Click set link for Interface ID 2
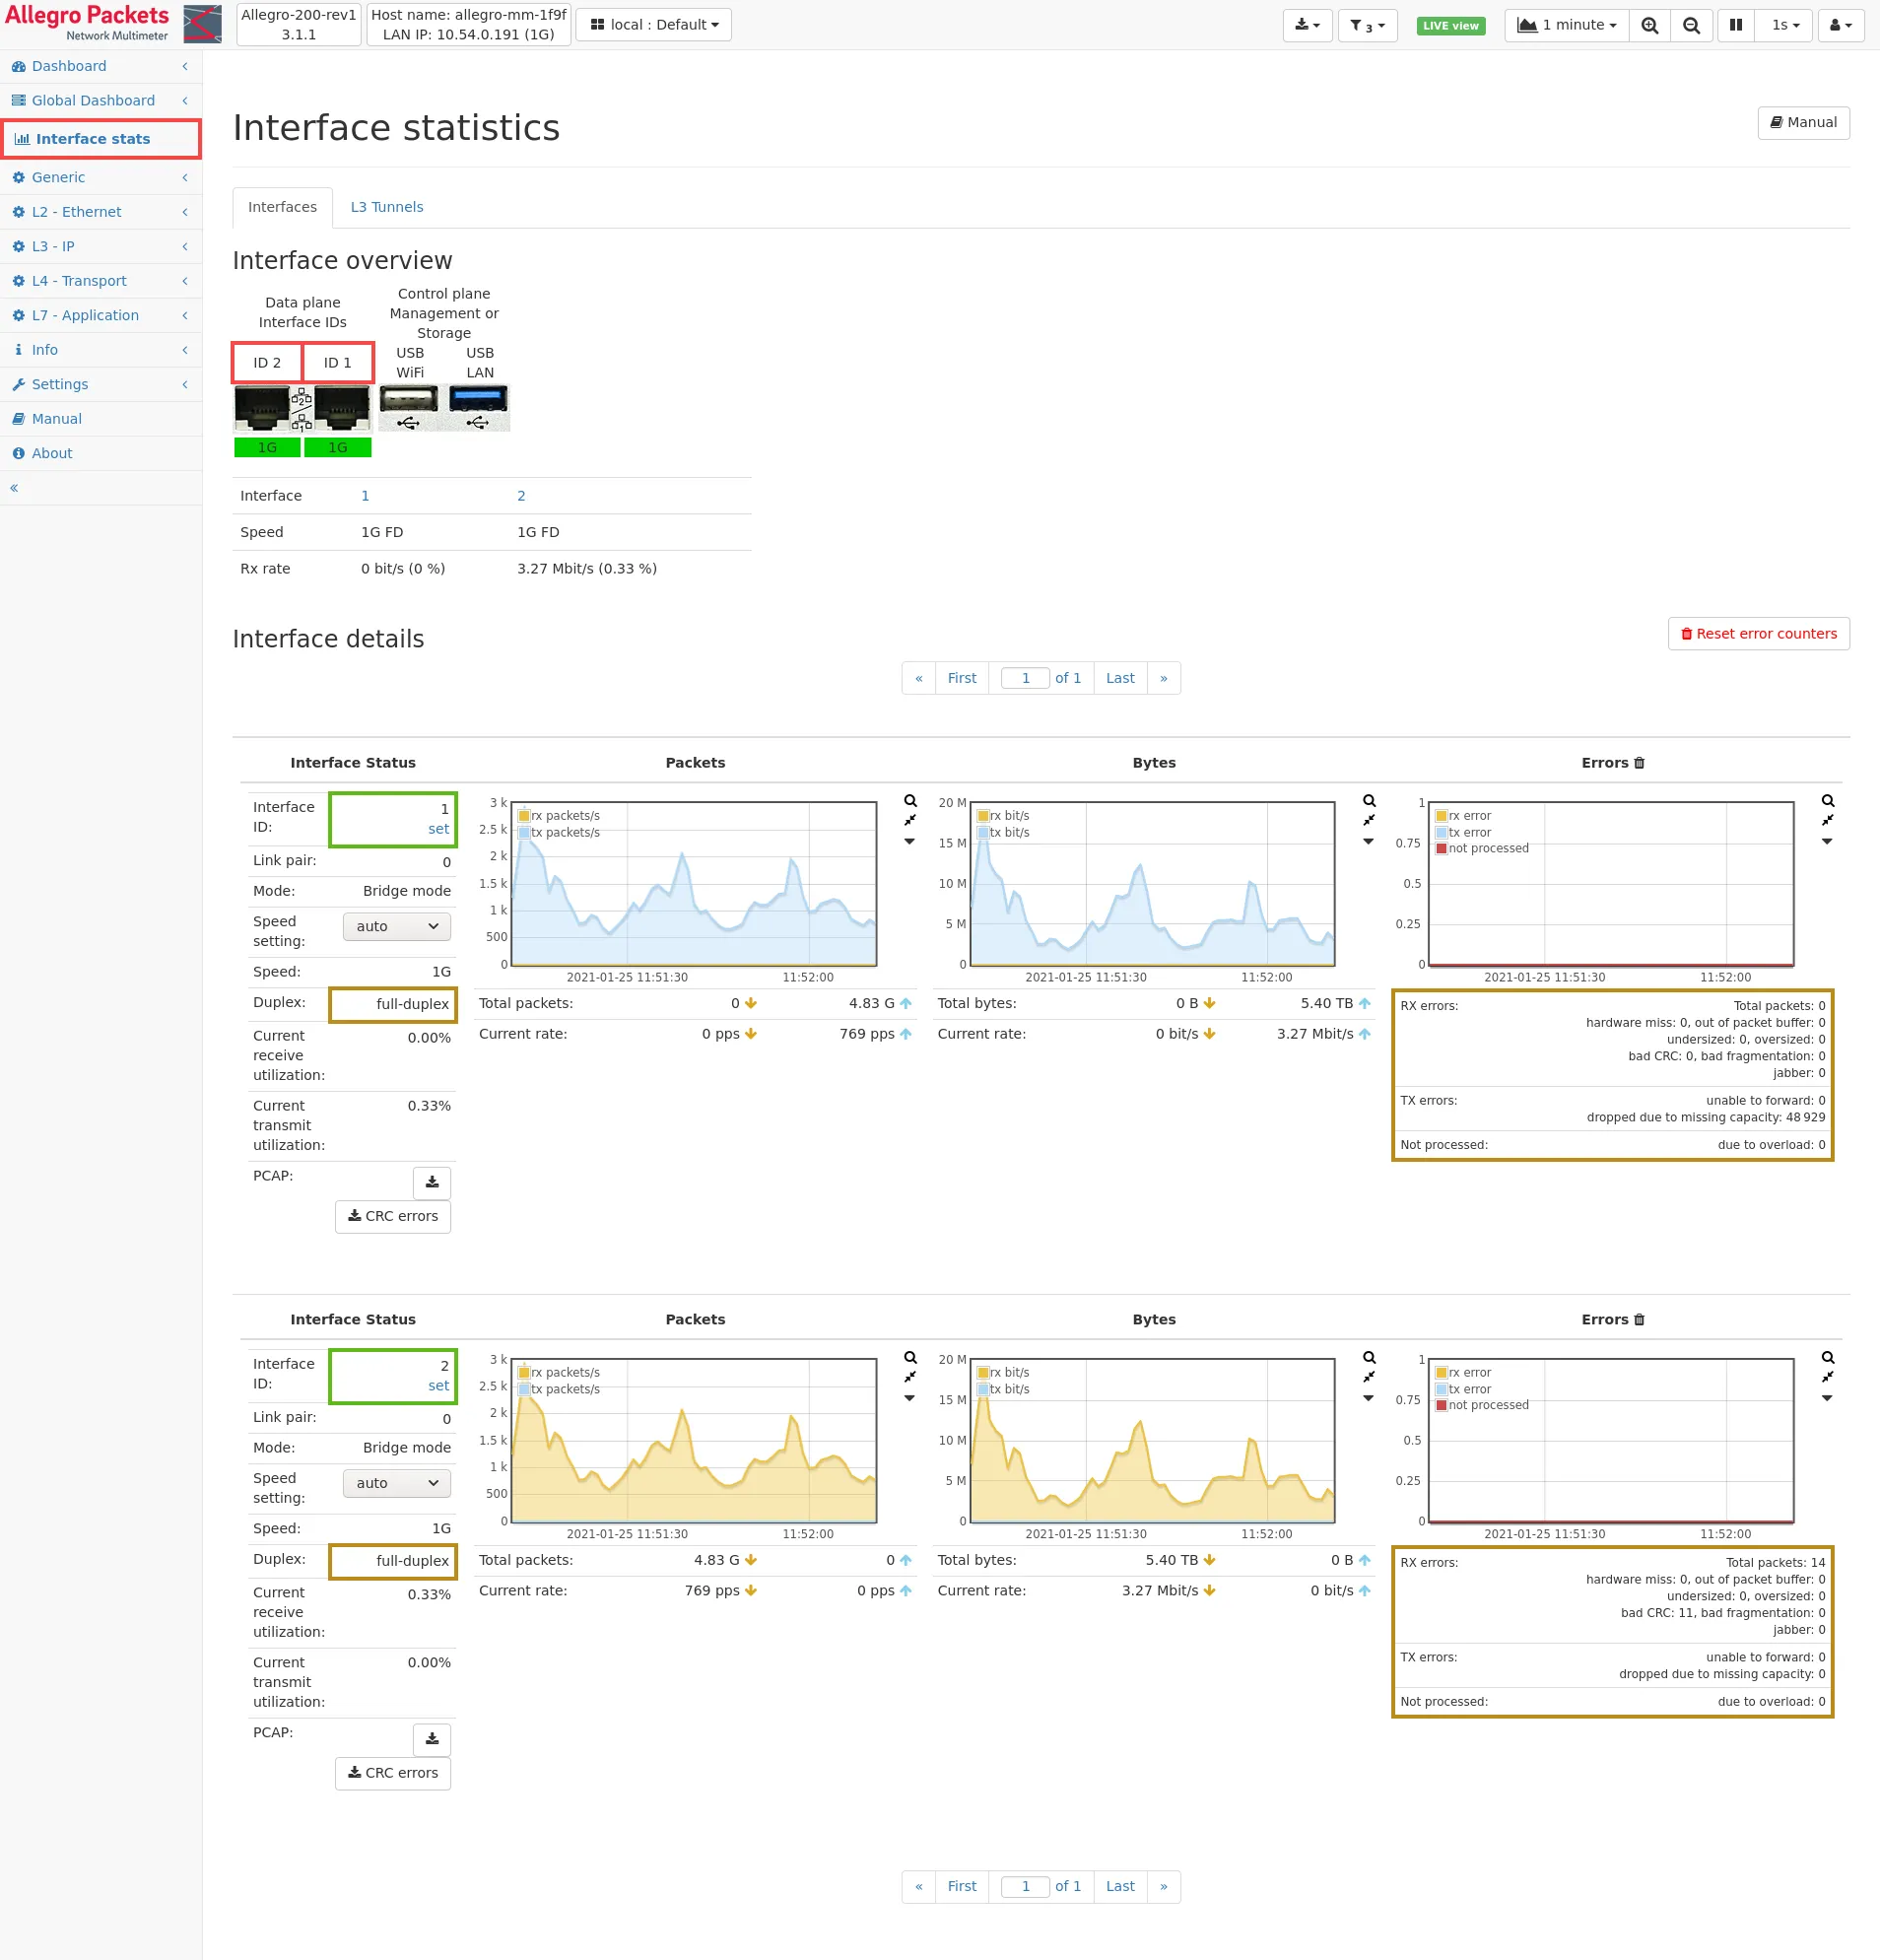 tap(438, 1386)
